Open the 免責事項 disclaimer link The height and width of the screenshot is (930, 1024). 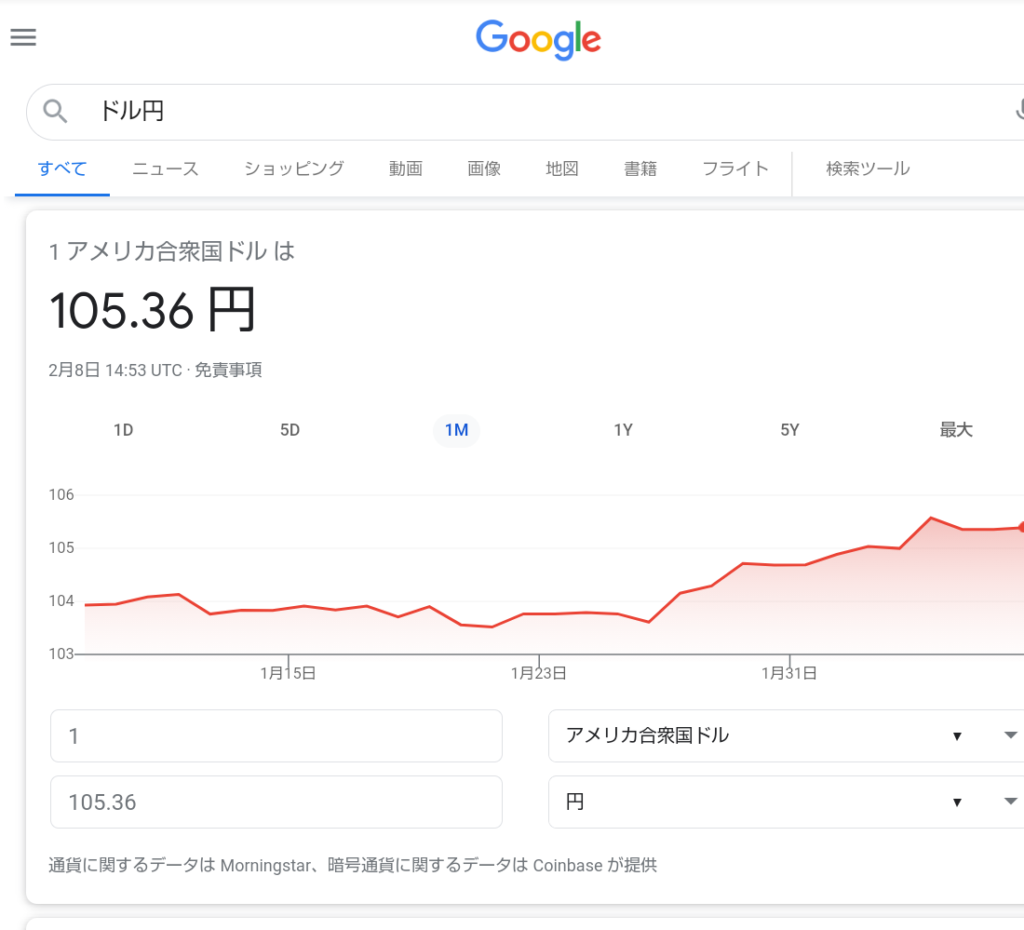(228, 370)
